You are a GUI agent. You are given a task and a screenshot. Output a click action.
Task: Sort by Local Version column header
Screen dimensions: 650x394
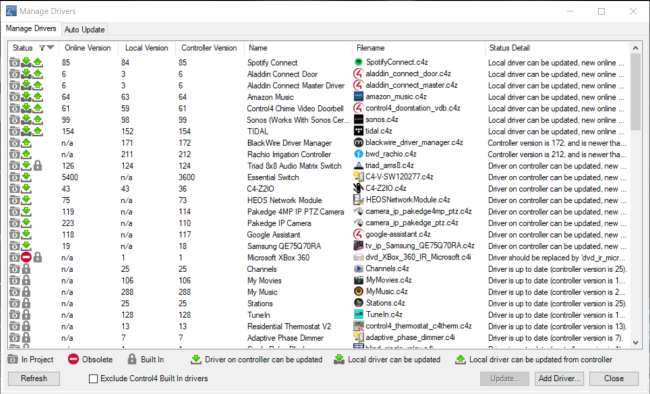(x=147, y=48)
